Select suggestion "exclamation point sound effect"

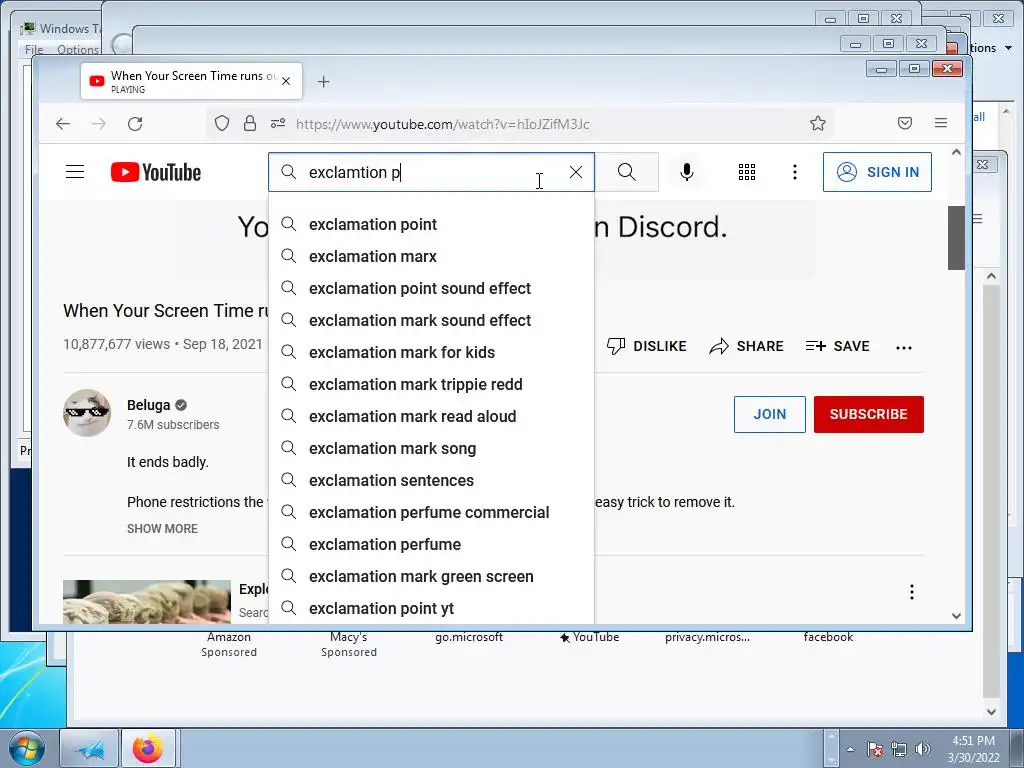[x=431, y=288]
